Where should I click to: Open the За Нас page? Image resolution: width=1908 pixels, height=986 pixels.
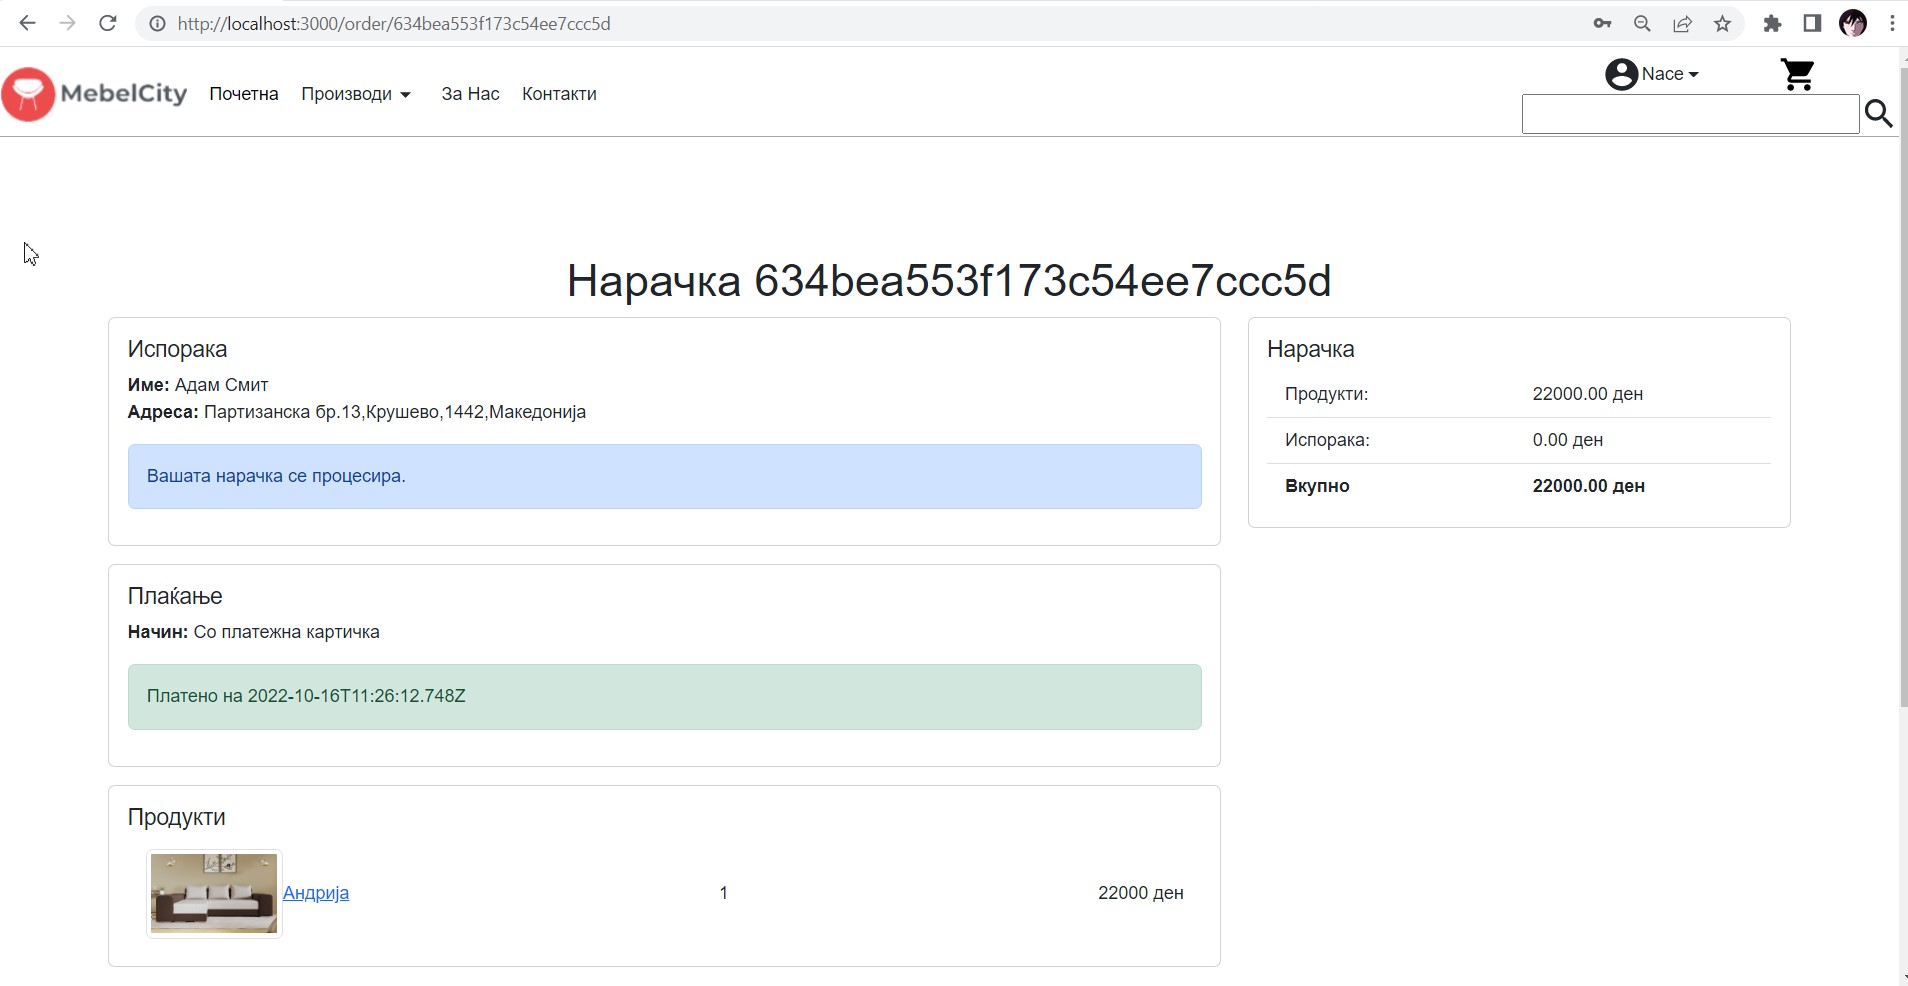tap(470, 94)
